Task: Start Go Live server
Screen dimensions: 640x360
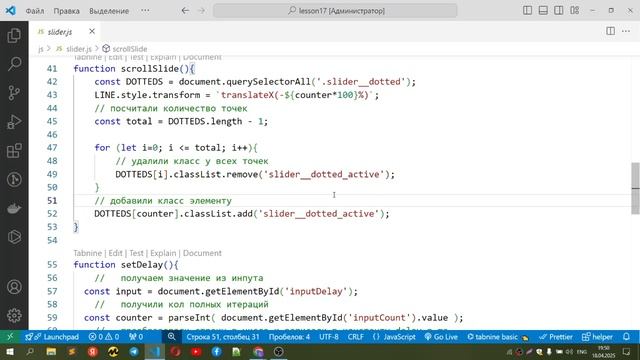Action: (x=441, y=337)
